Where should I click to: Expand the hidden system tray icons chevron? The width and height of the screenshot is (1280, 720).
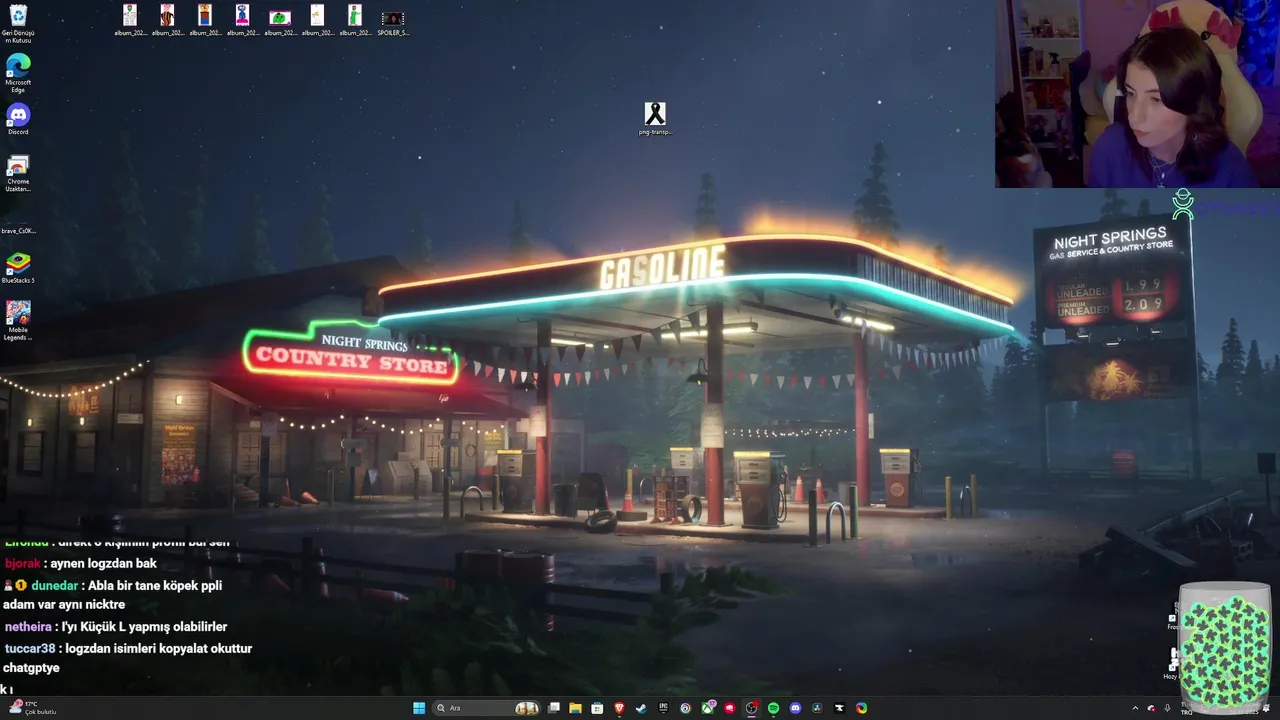click(x=1135, y=708)
